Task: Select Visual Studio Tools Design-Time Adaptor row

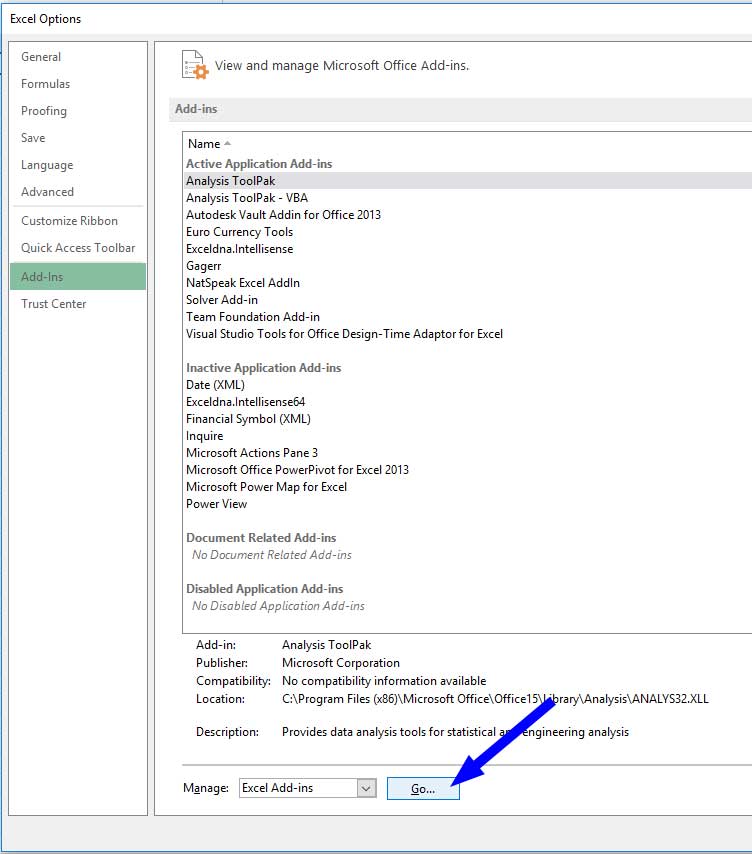Action: [x=468, y=334]
